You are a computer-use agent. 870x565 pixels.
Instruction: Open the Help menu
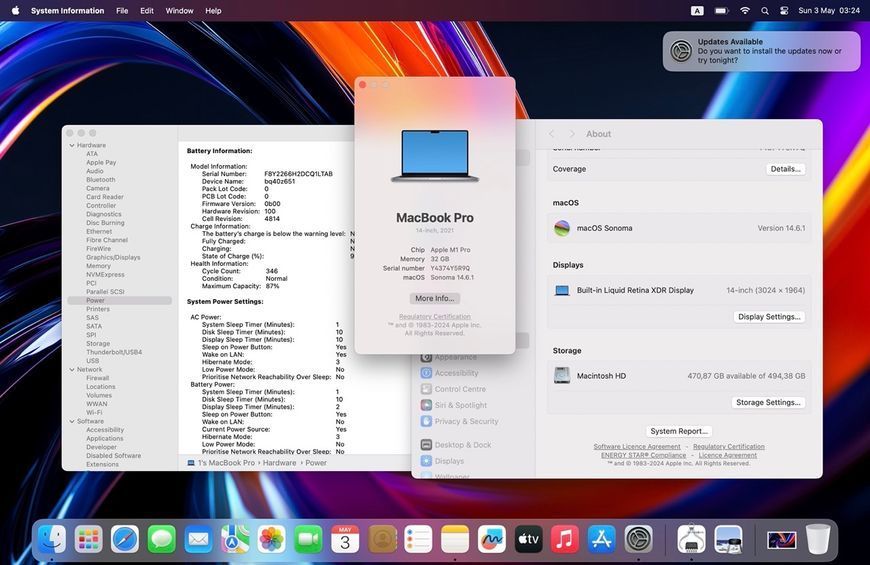[x=213, y=11]
